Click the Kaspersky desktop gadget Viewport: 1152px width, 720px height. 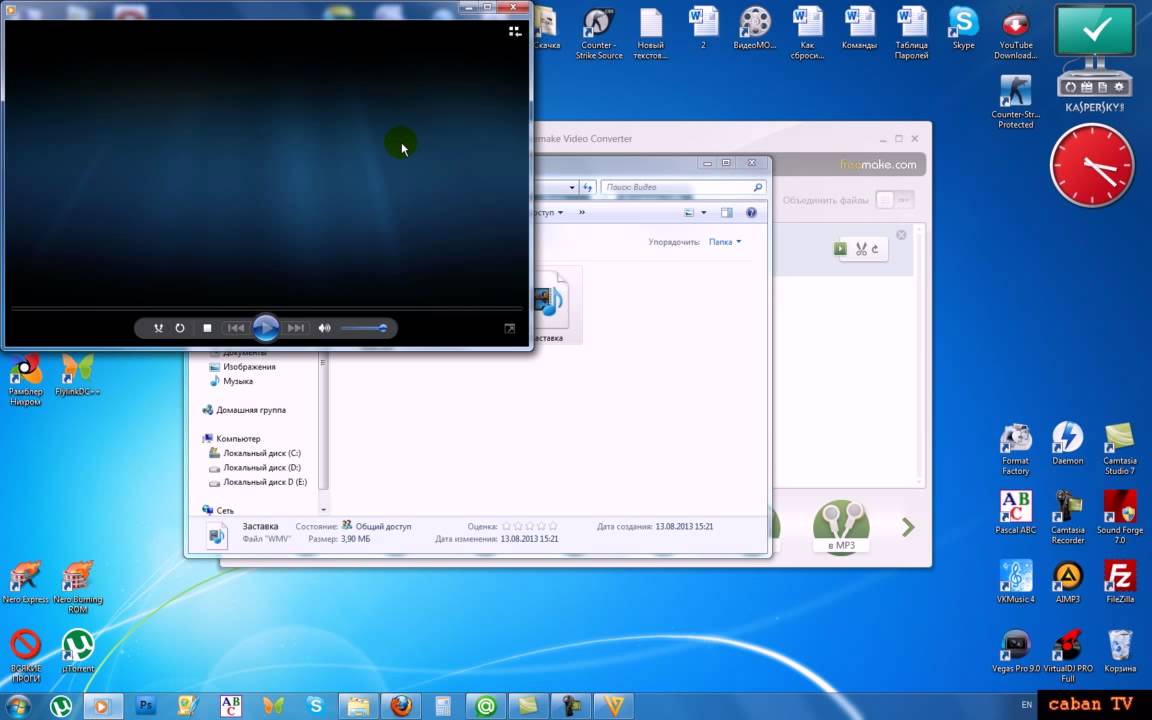pos(1094,59)
